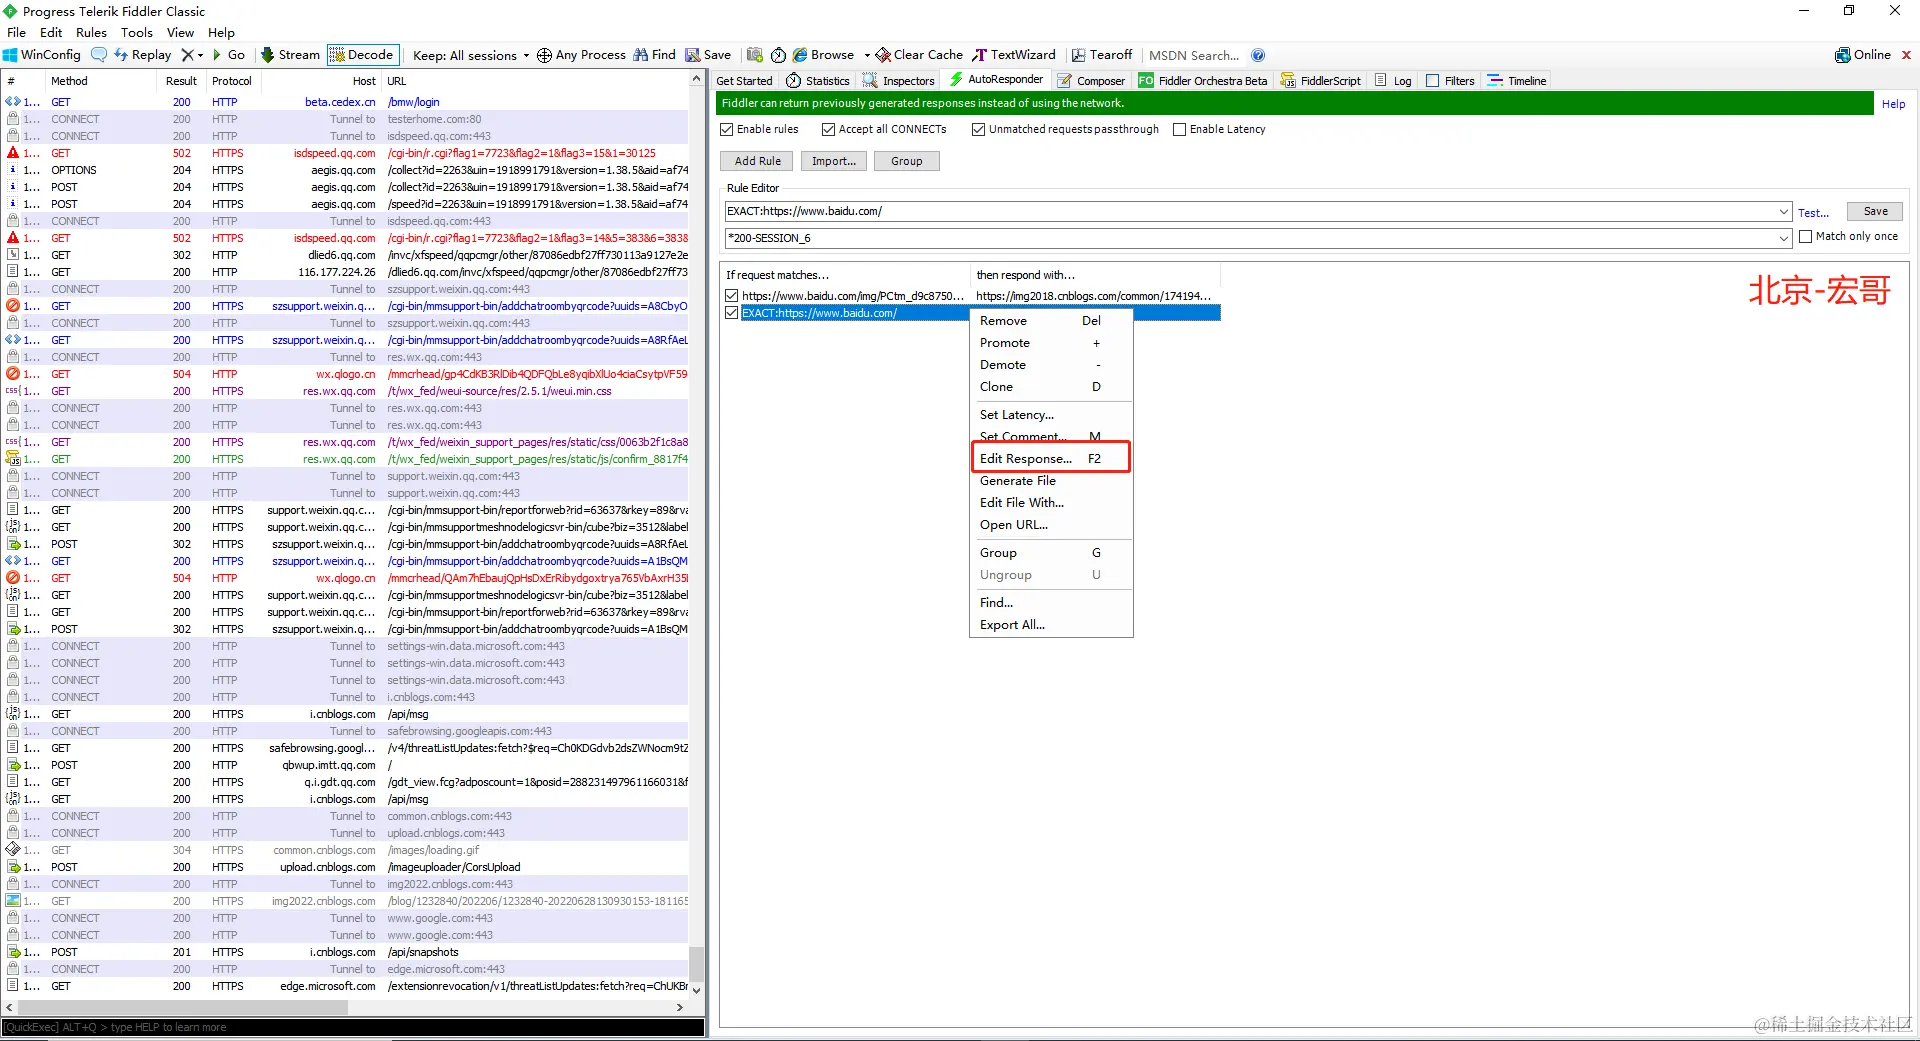Click the blue help question-mark icon
Image resolution: width=1920 pixels, height=1041 pixels.
tap(1258, 55)
